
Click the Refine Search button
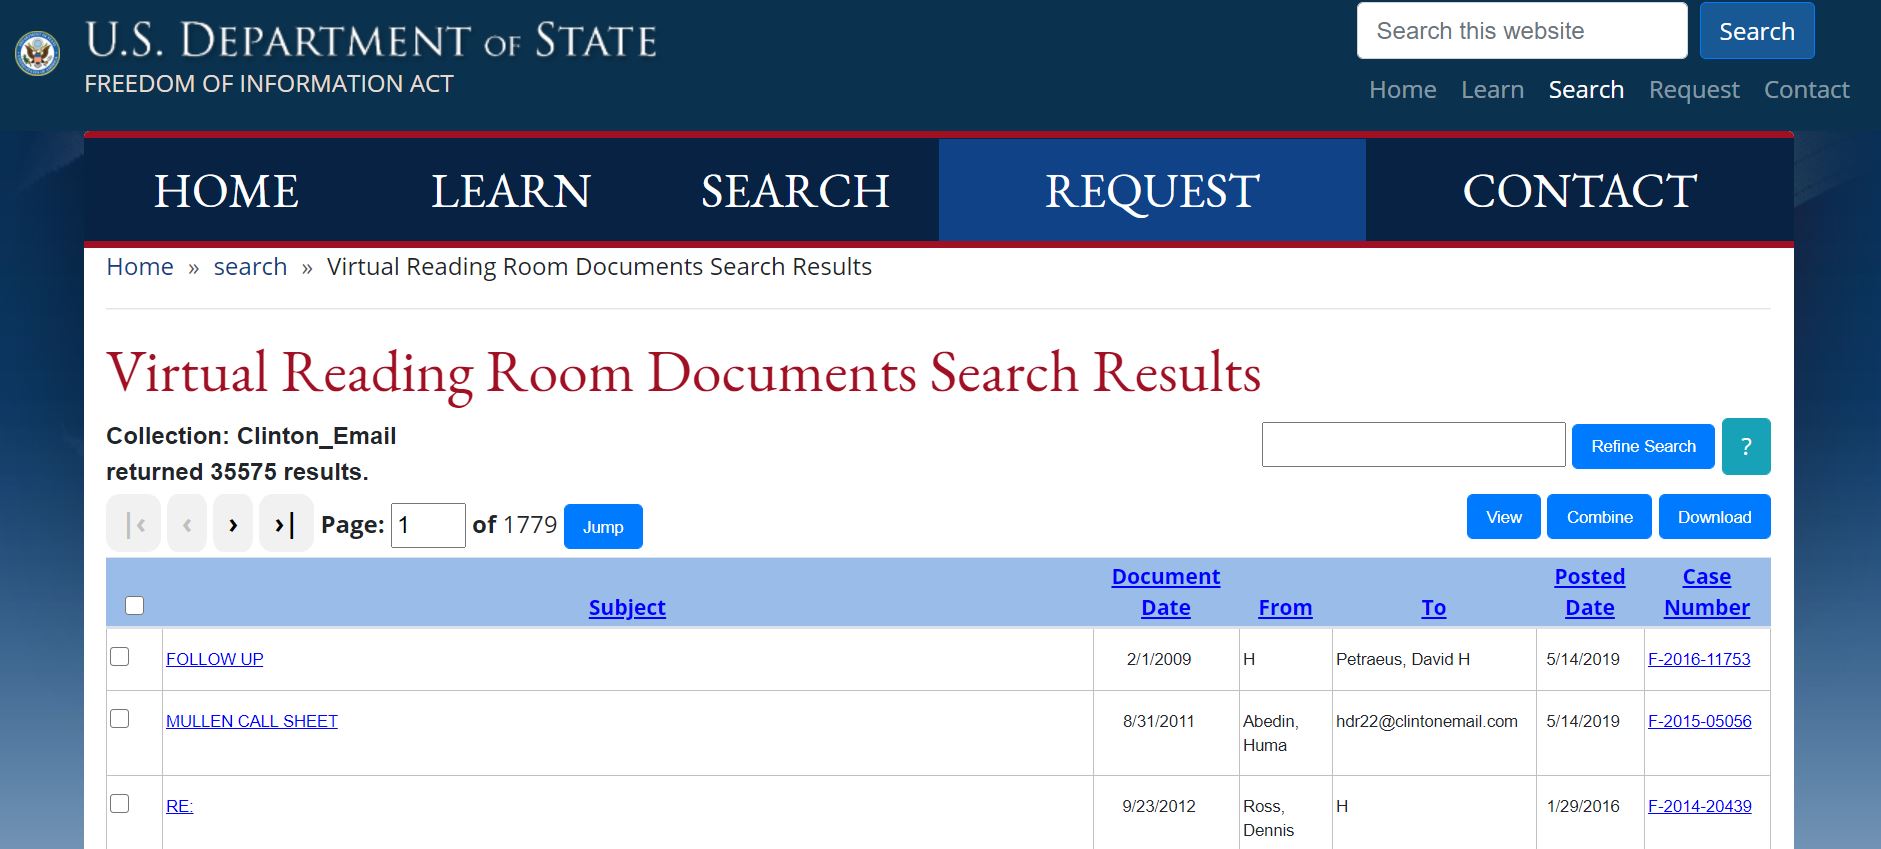point(1643,446)
